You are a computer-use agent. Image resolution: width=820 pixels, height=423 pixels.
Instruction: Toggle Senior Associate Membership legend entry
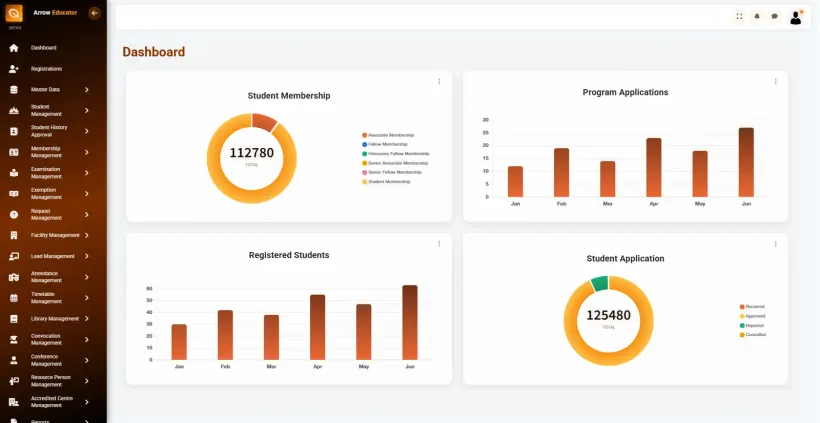pyautogui.click(x=395, y=163)
